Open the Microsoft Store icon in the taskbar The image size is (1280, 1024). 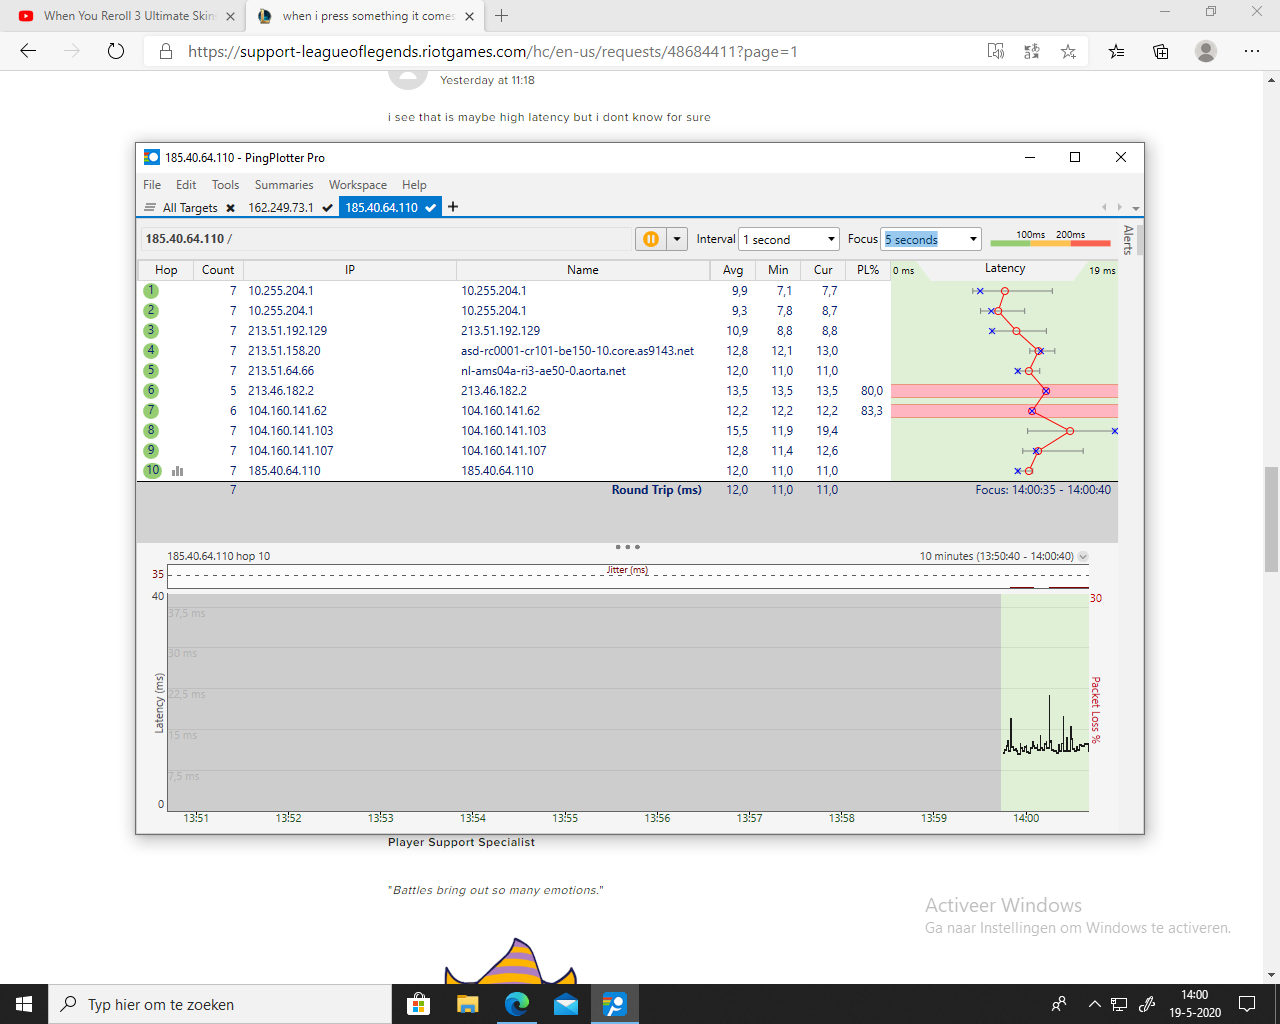(x=419, y=1004)
